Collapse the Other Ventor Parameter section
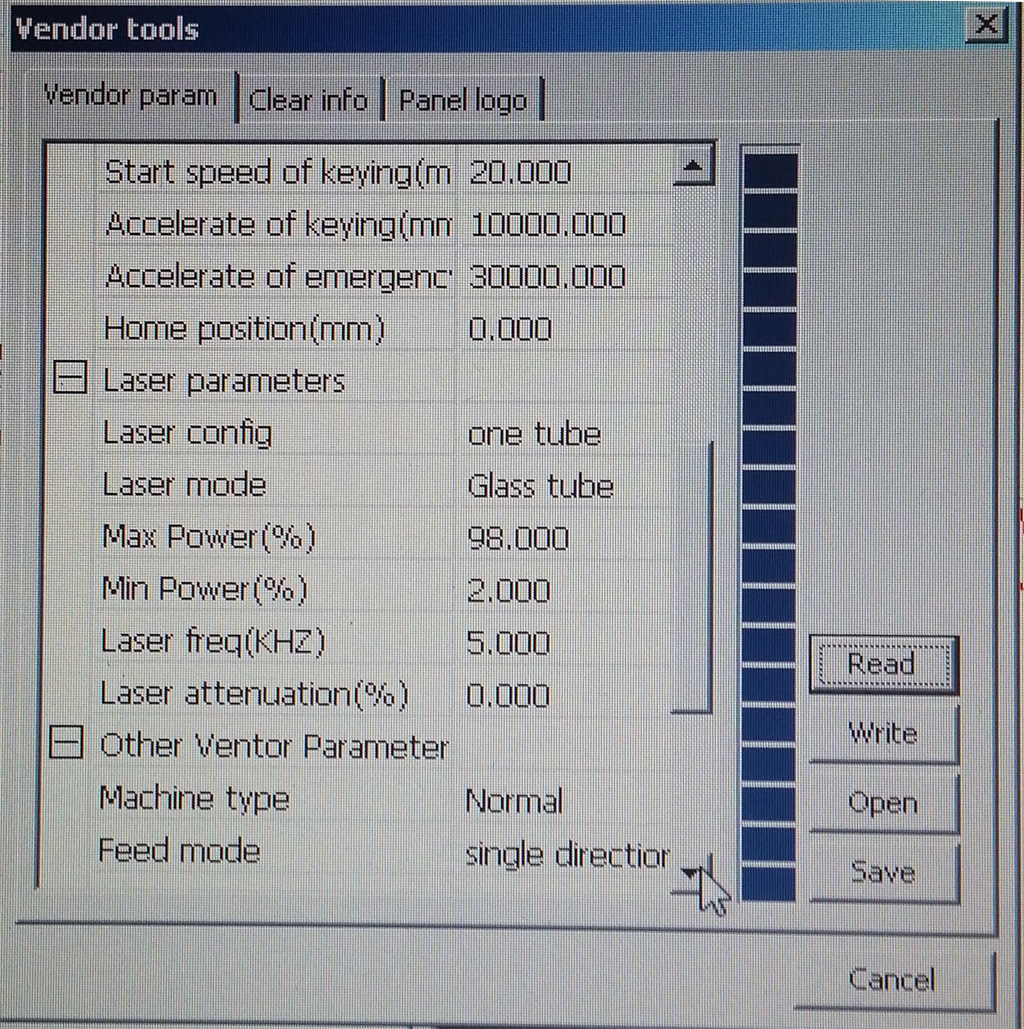 pyautogui.click(x=66, y=746)
